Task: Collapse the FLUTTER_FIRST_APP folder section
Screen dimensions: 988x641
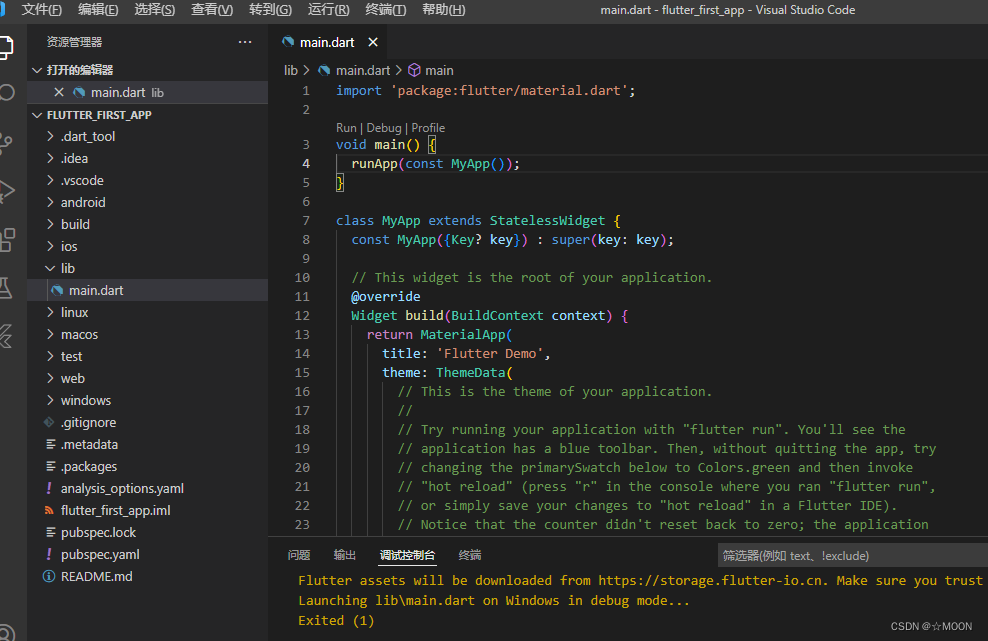Action: (x=37, y=115)
